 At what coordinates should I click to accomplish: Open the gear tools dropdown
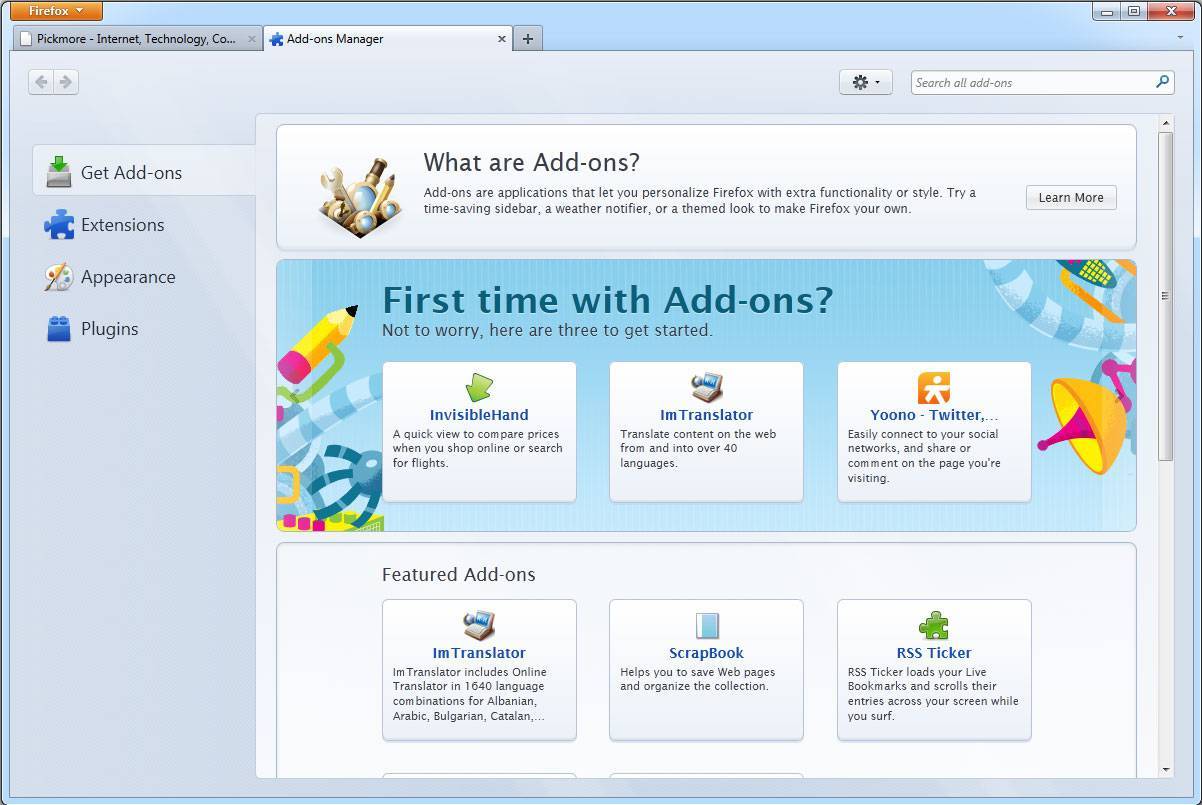865,82
